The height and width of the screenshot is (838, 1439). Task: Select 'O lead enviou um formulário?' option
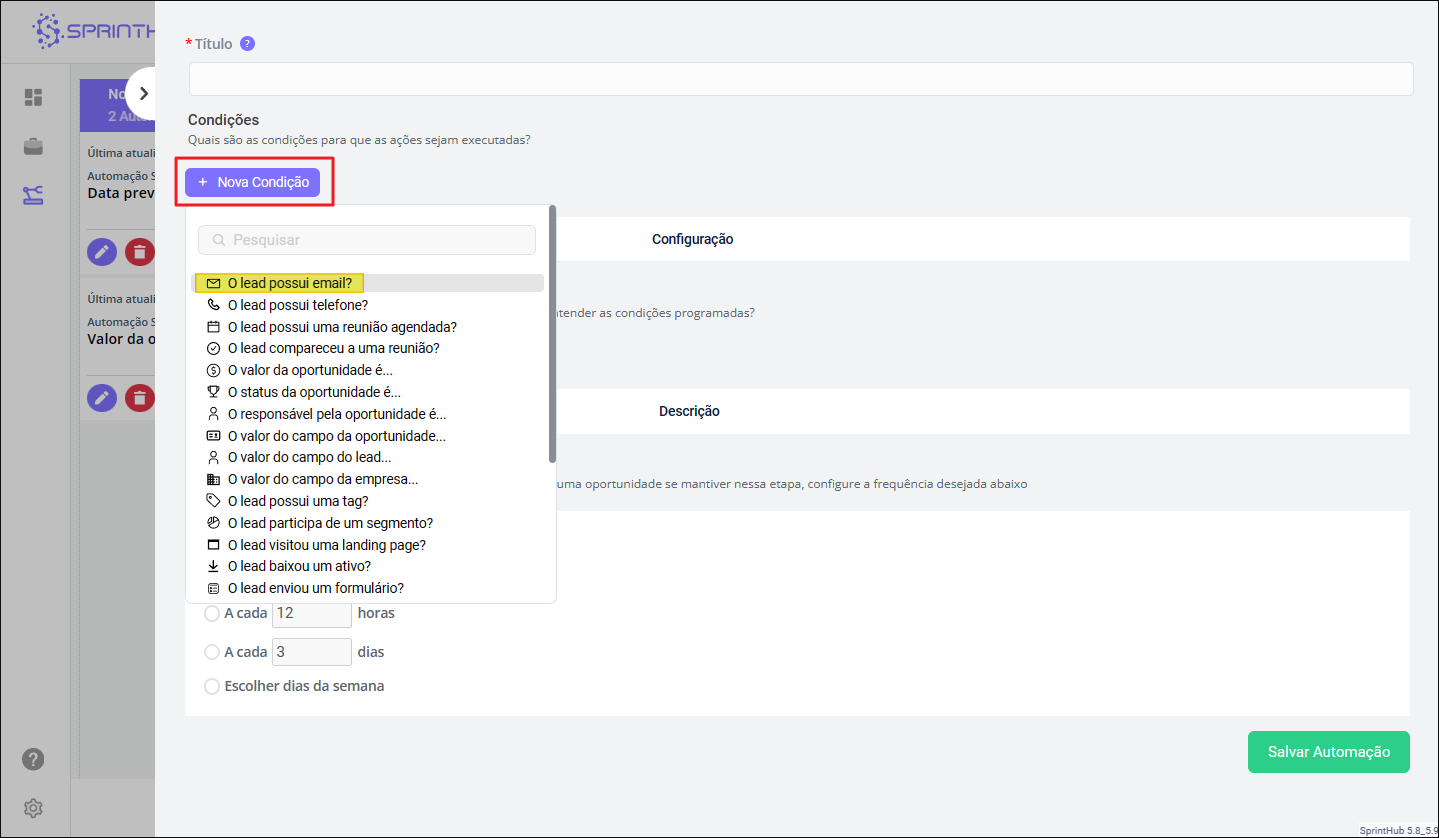tap(315, 588)
